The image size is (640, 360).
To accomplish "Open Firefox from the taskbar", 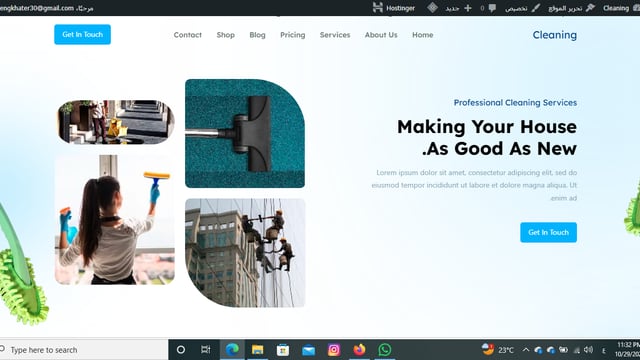I will point(359,350).
